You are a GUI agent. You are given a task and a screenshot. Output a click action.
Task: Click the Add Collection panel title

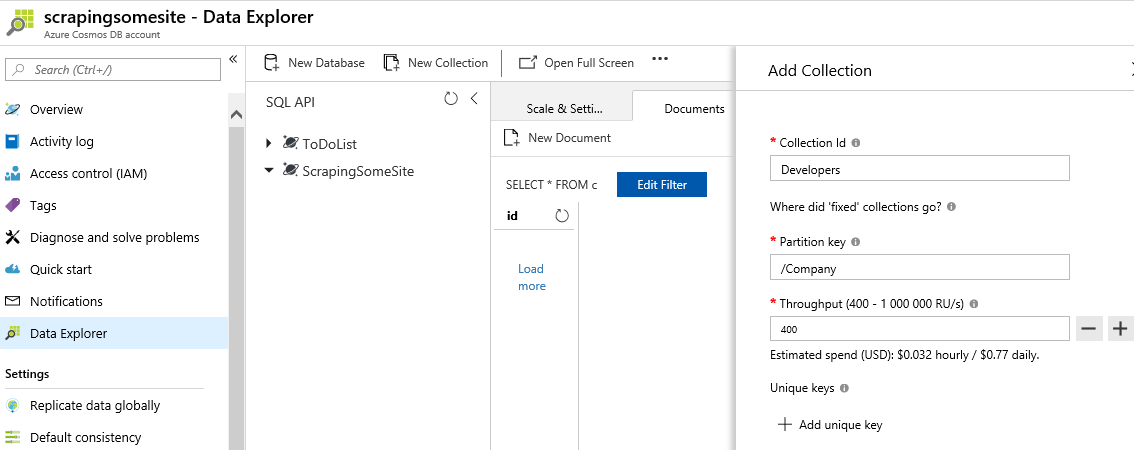point(819,71)
